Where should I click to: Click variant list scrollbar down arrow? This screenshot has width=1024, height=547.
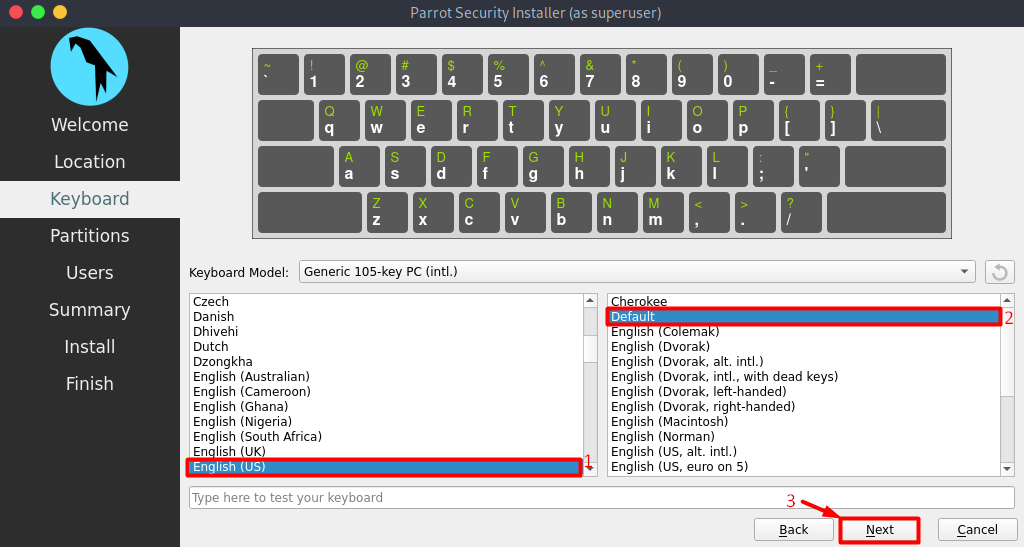pyautogui.click(x=1008, y=469)
